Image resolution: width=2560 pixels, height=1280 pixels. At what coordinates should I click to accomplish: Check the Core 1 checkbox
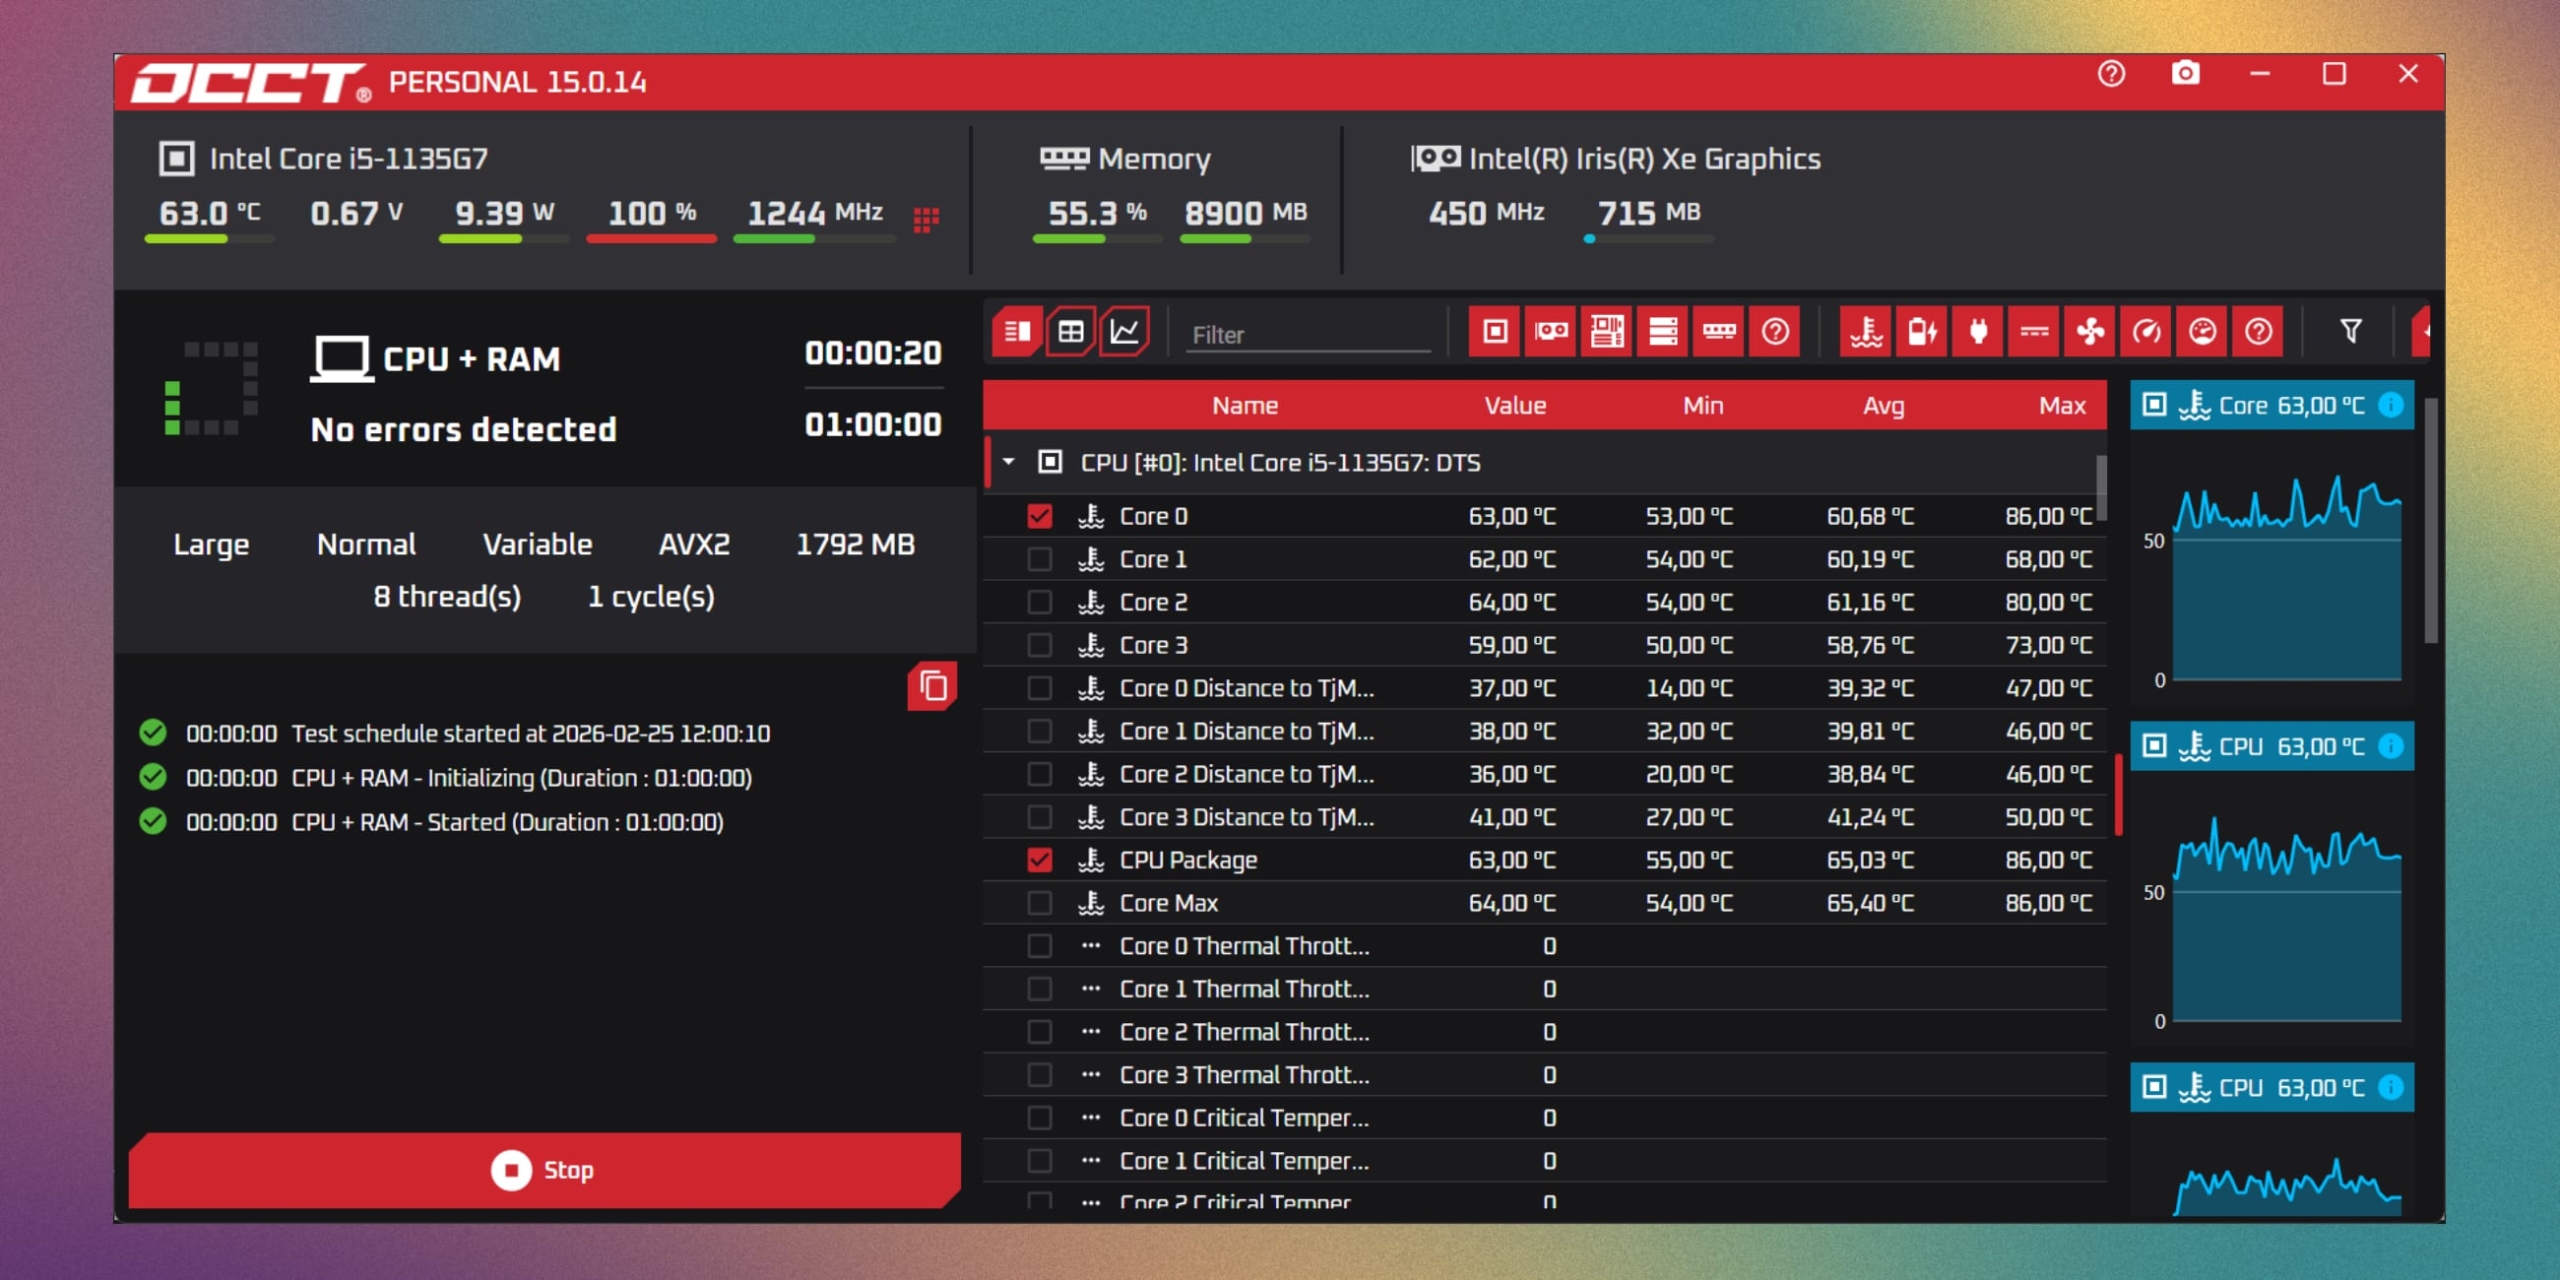point(1039,559)
